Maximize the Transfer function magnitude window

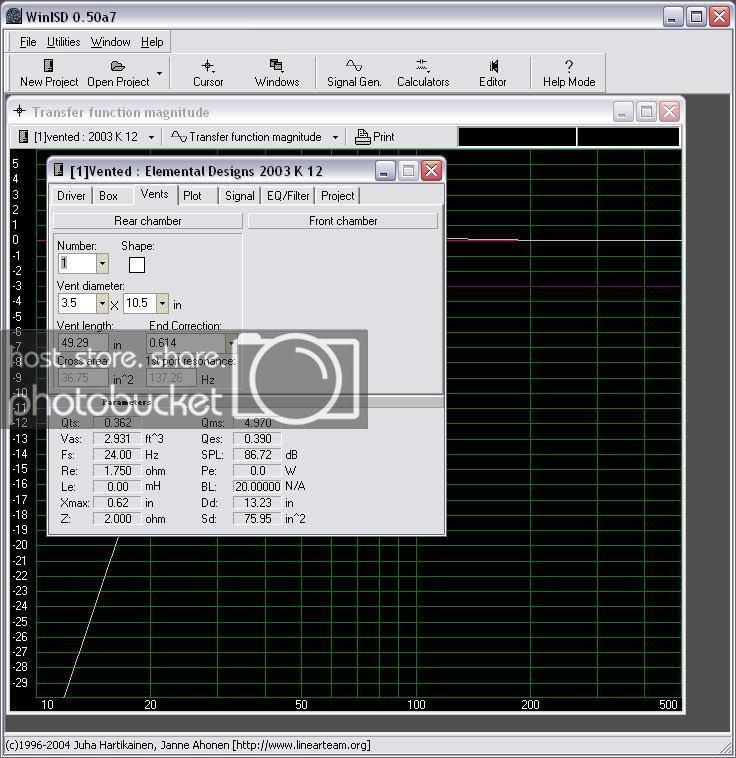[646, 112]
